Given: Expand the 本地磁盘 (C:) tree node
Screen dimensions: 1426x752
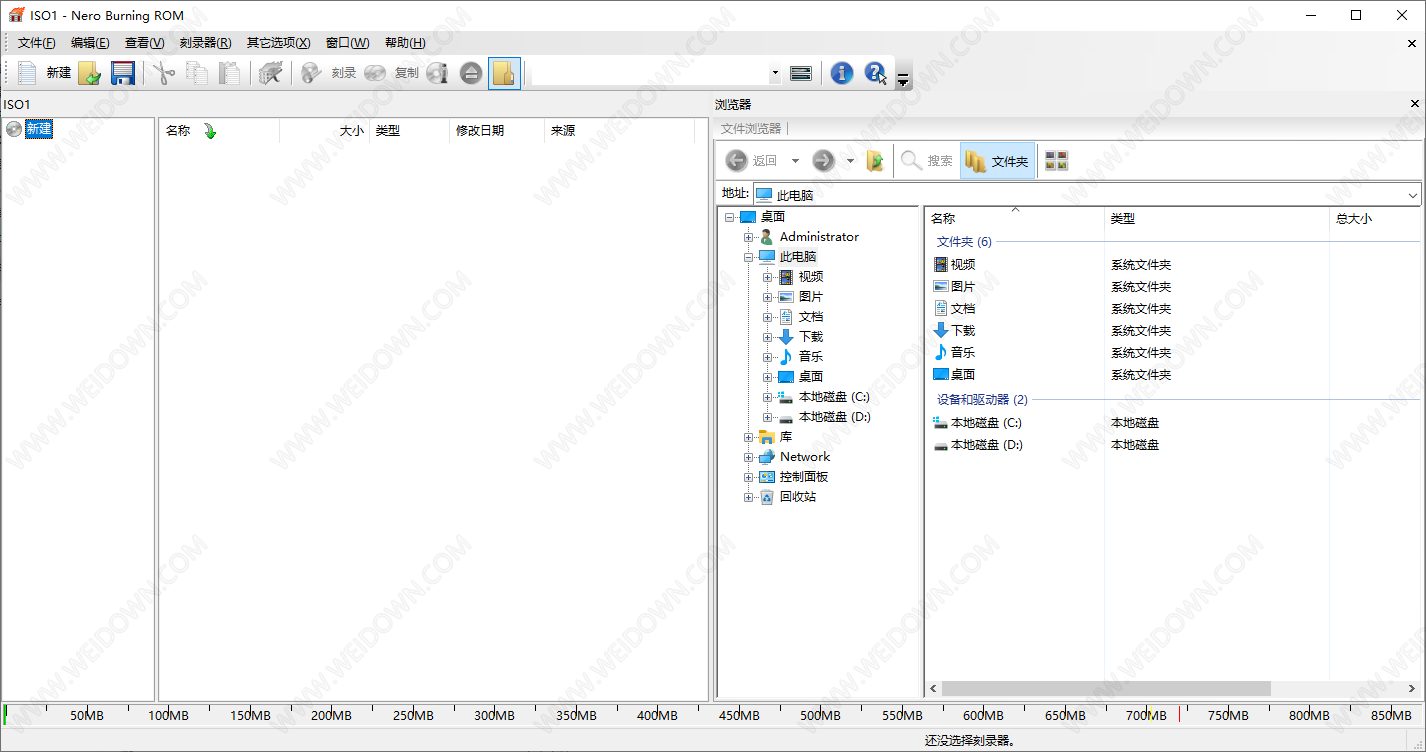Looking at the screenshot, I should 768,397.
